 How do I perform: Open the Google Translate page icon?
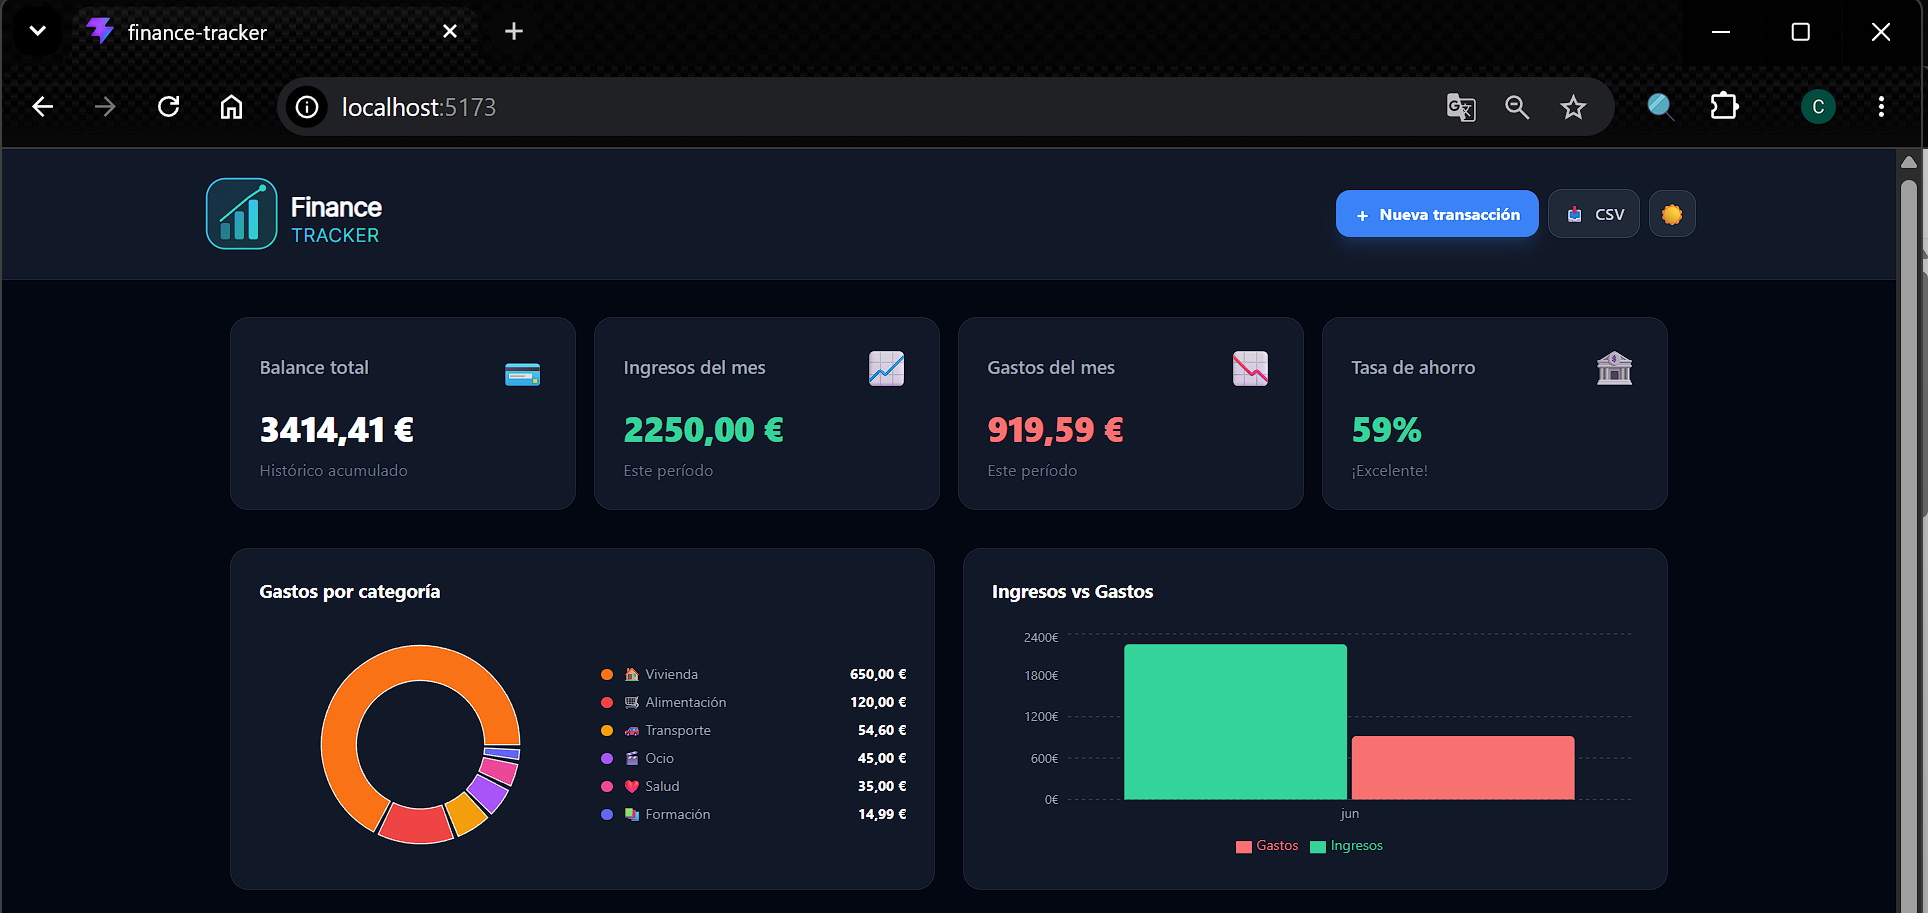coord(1461,107)
